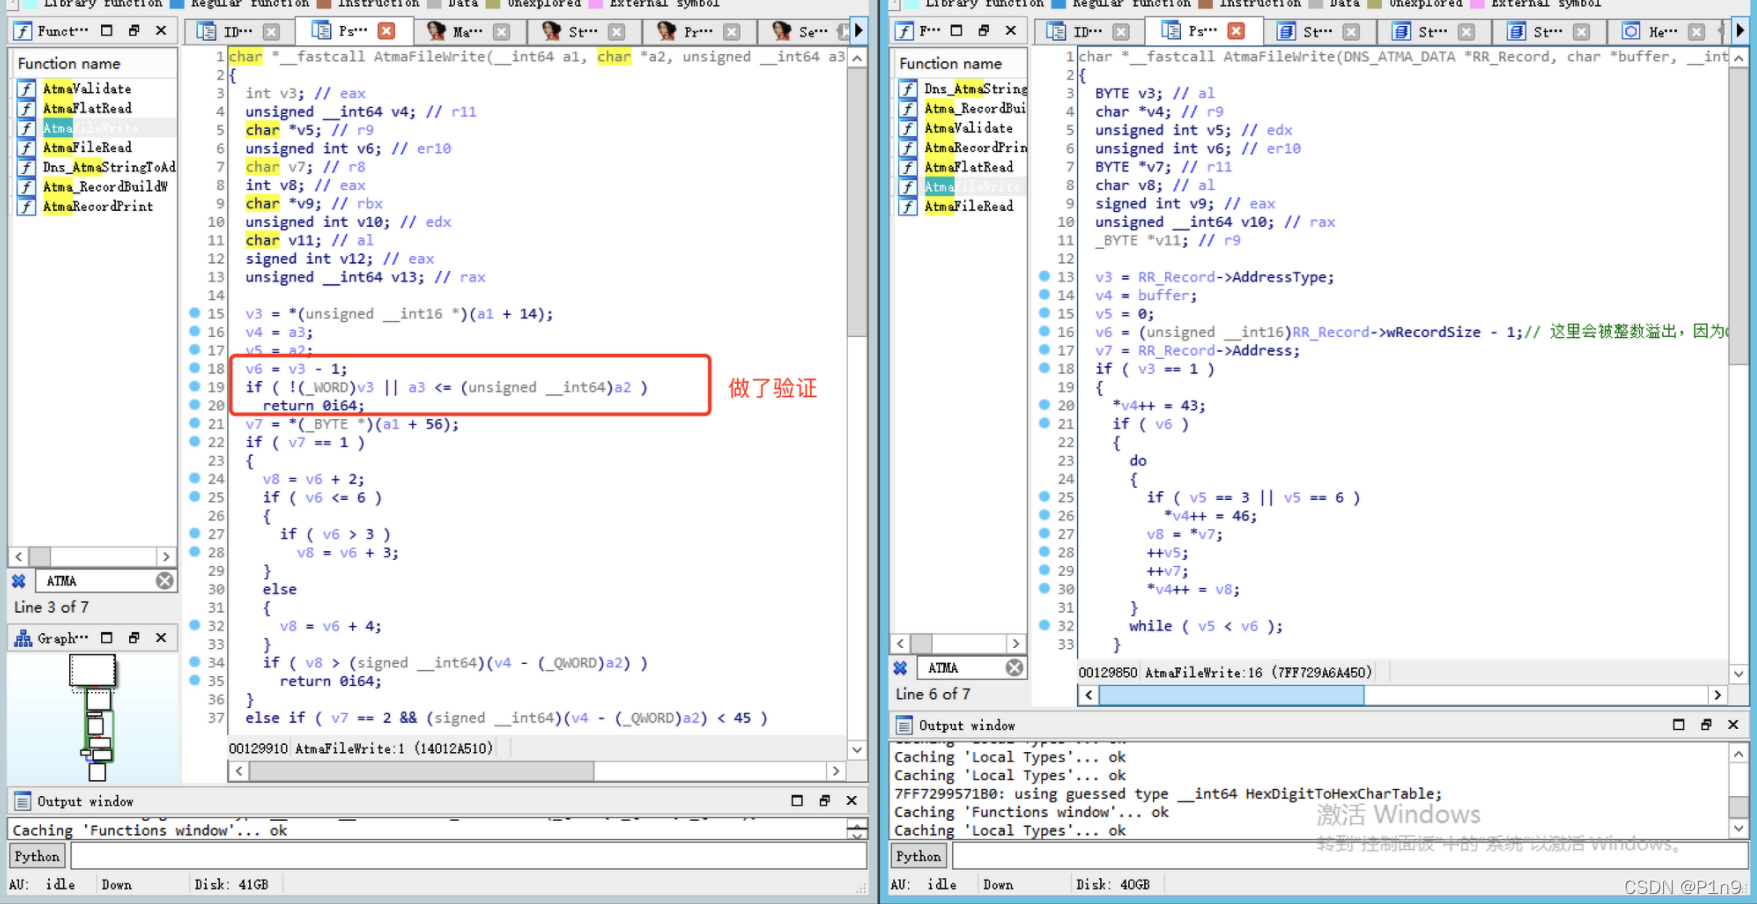Screen dimensions: 1757x904
Task: Show more tabs arrow in left window
Action: pos(858,31)
